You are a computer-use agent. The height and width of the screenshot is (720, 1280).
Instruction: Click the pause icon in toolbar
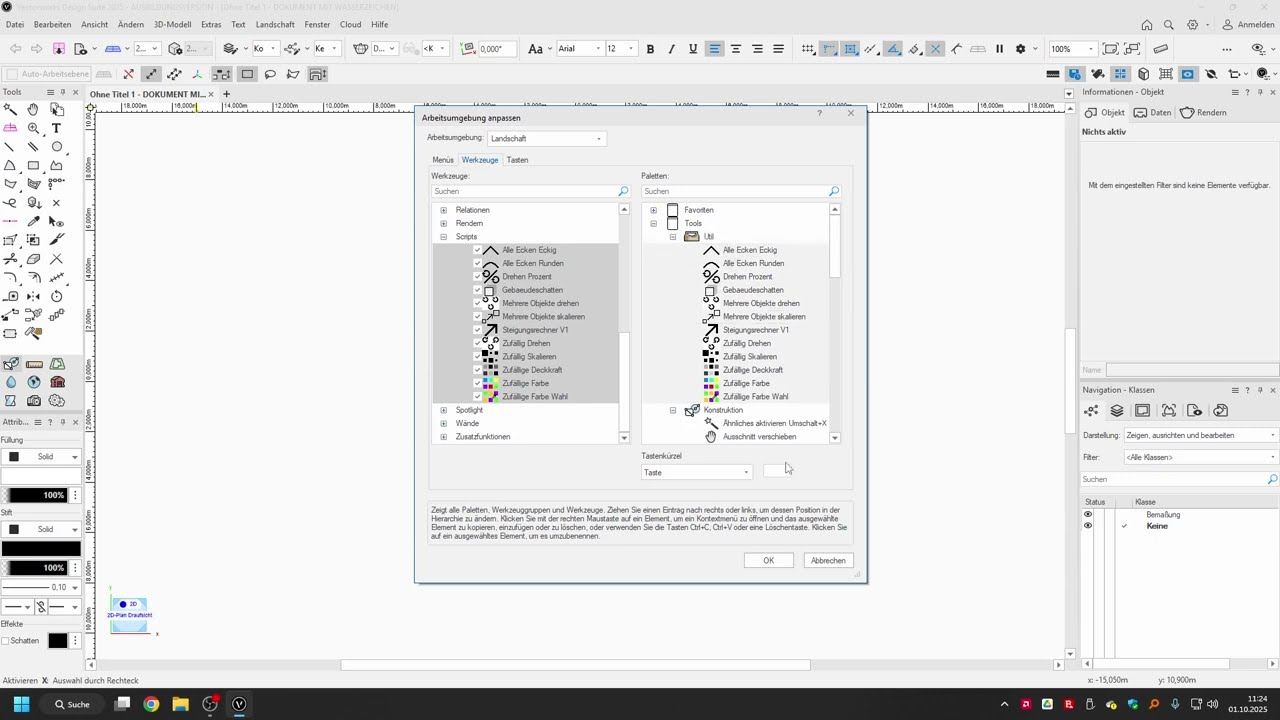click(999, 49)
